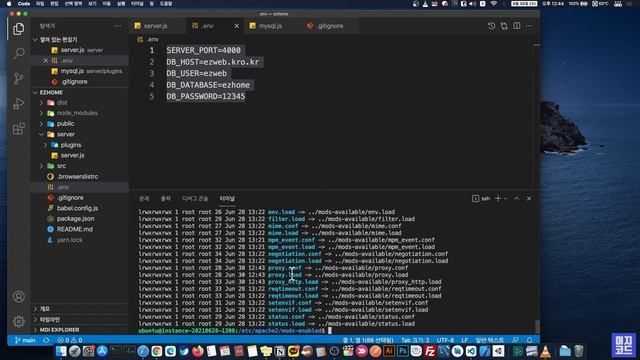Open the Explorer view in activity bar
This screenshot has width=640, height=360.
coord(18,29)
